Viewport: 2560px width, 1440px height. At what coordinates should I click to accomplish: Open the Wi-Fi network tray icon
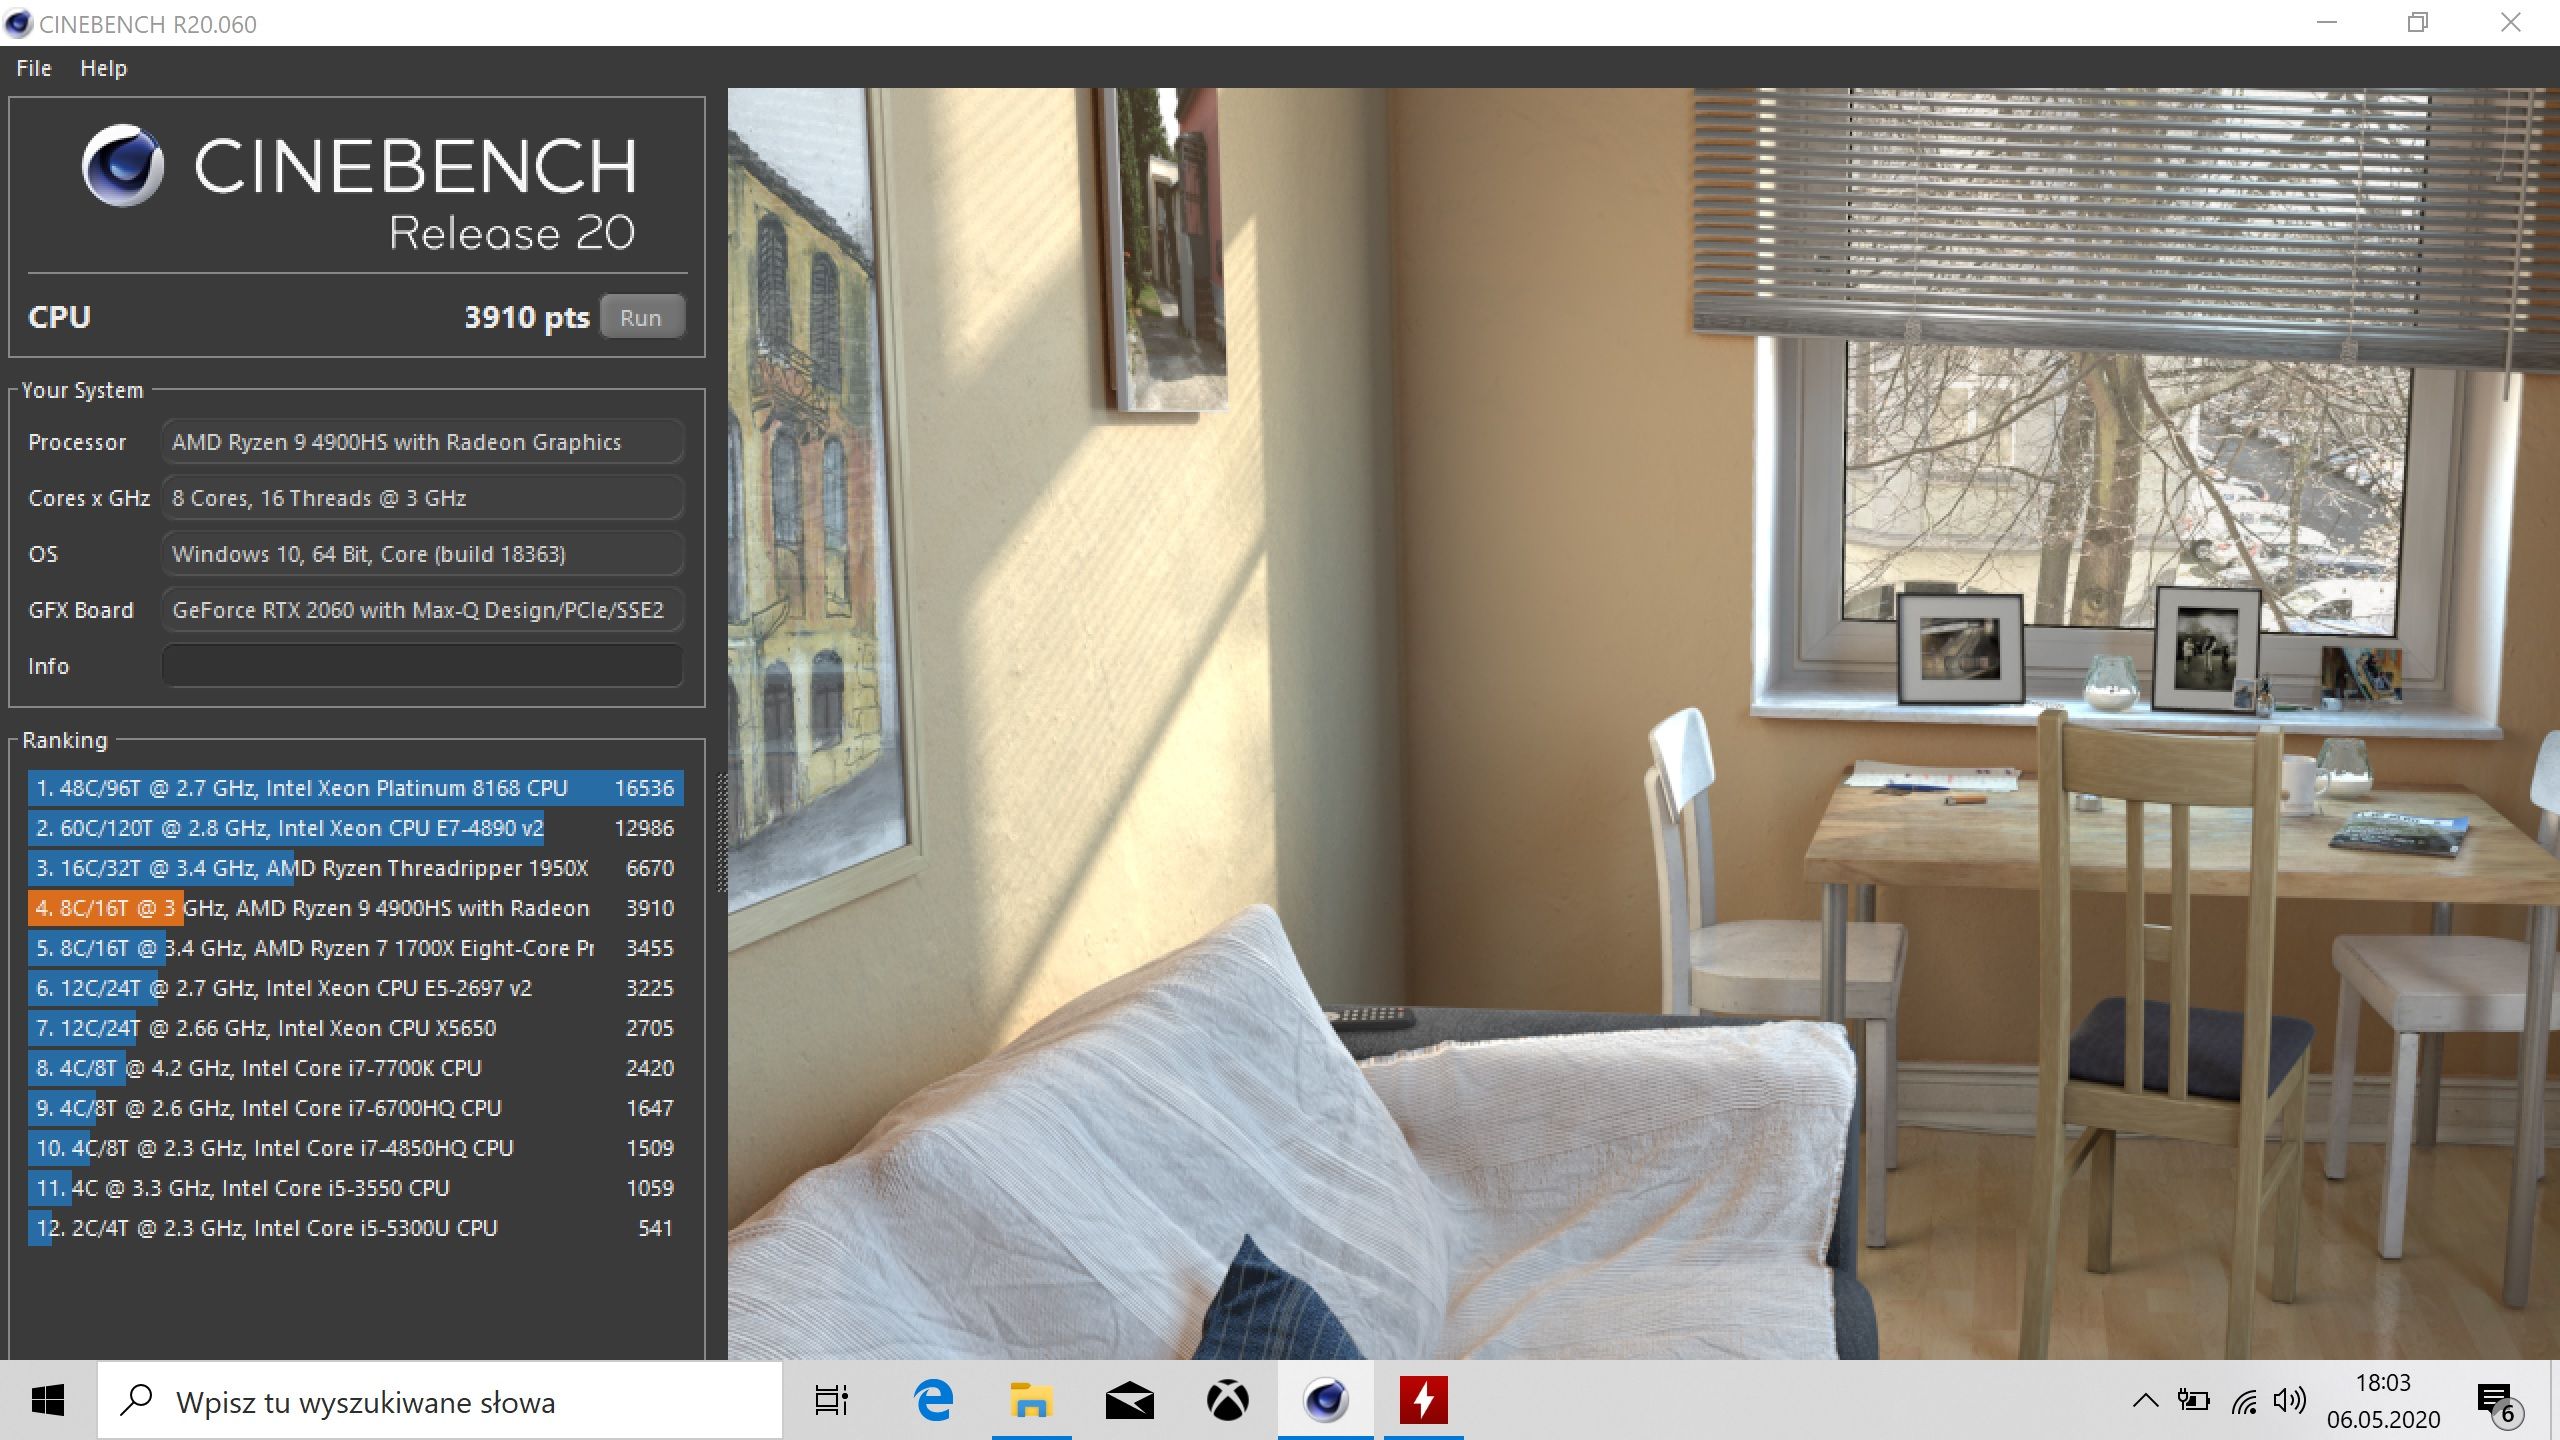pos(2243,1402)
